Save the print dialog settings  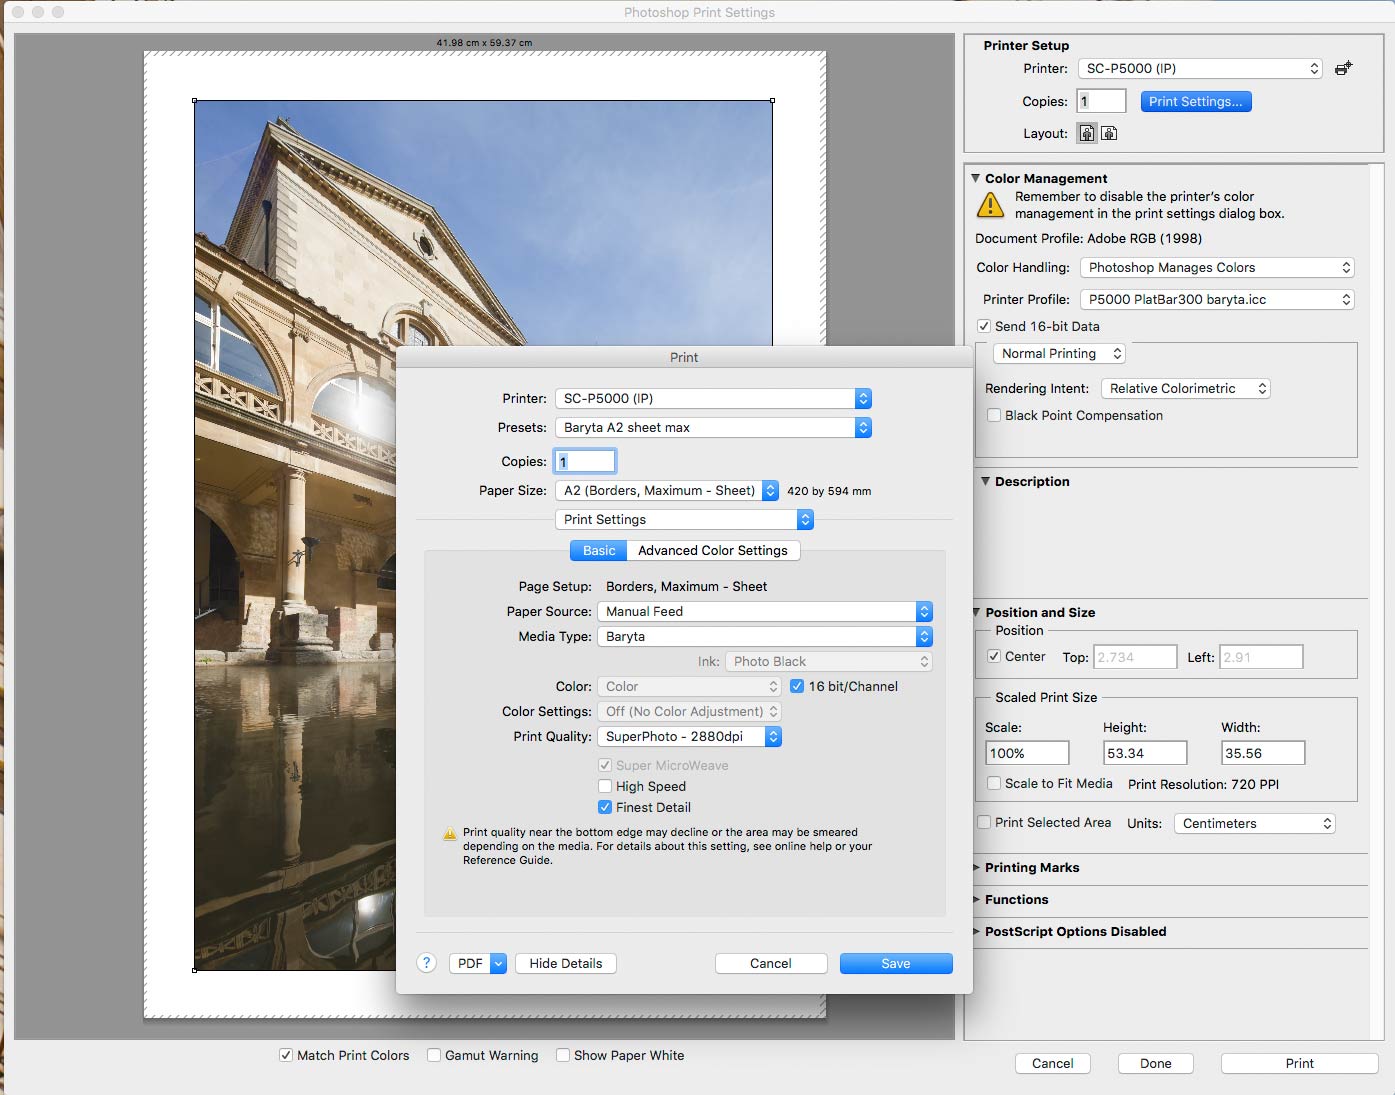pos(896,963)
